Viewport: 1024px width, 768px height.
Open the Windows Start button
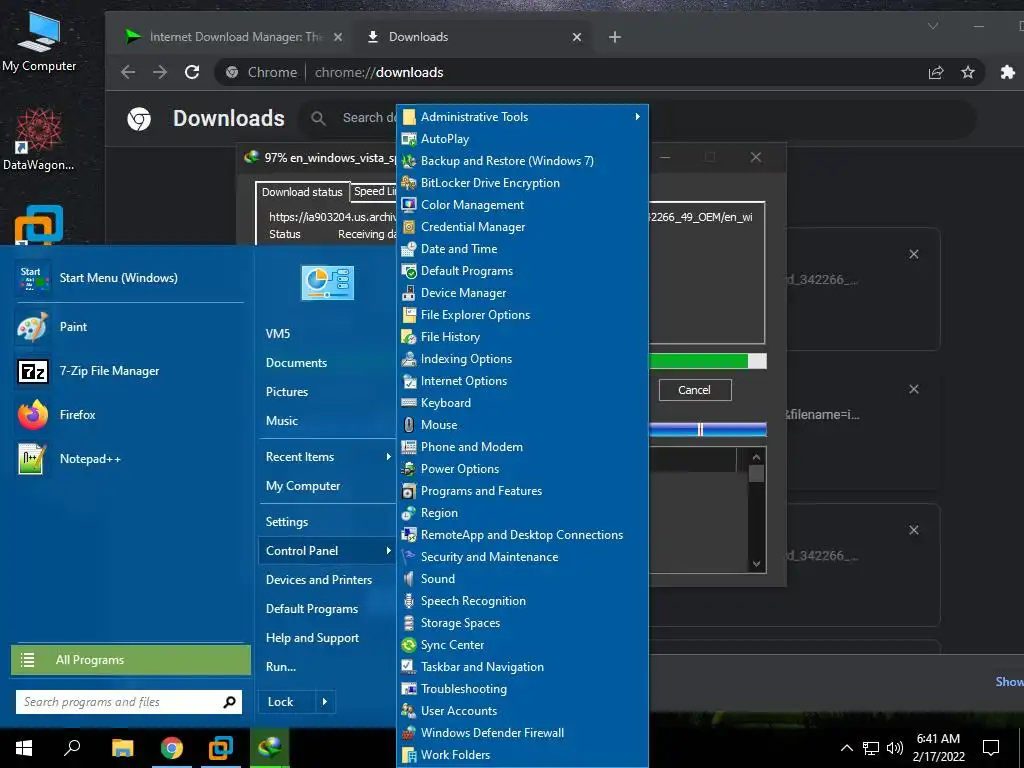point(24,748)
